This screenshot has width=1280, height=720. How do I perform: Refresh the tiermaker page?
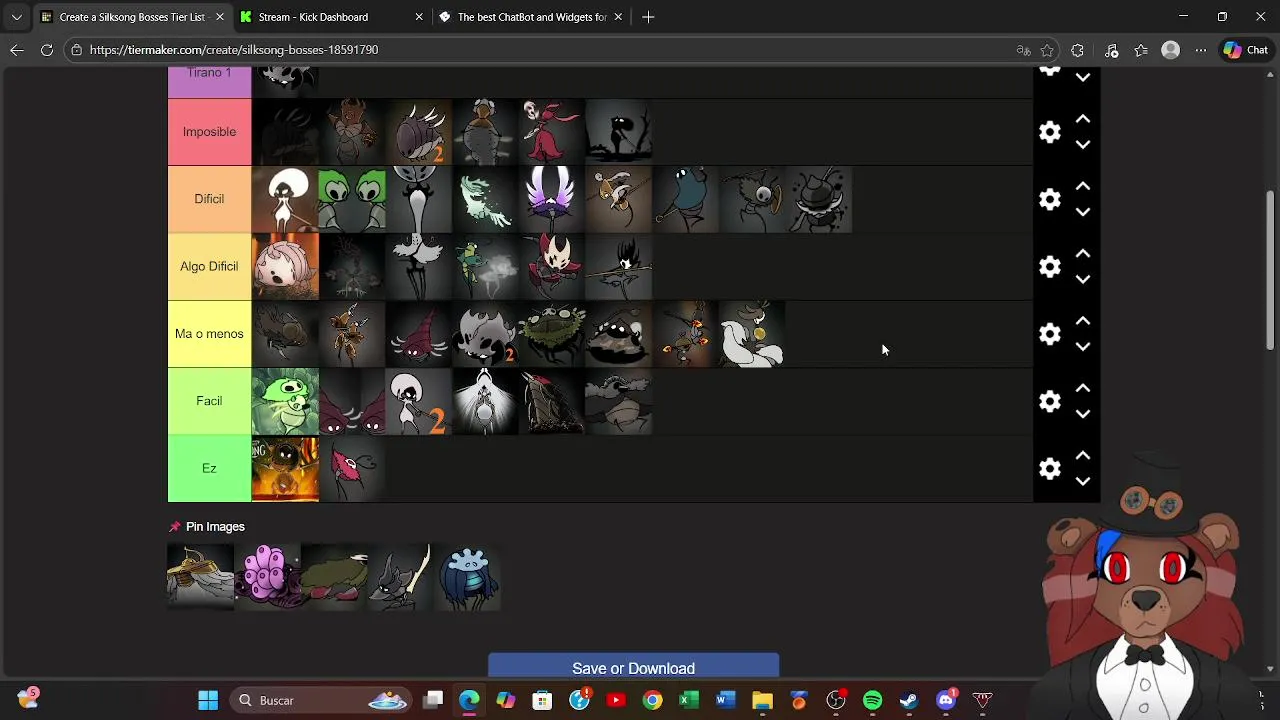click(47, 50)
